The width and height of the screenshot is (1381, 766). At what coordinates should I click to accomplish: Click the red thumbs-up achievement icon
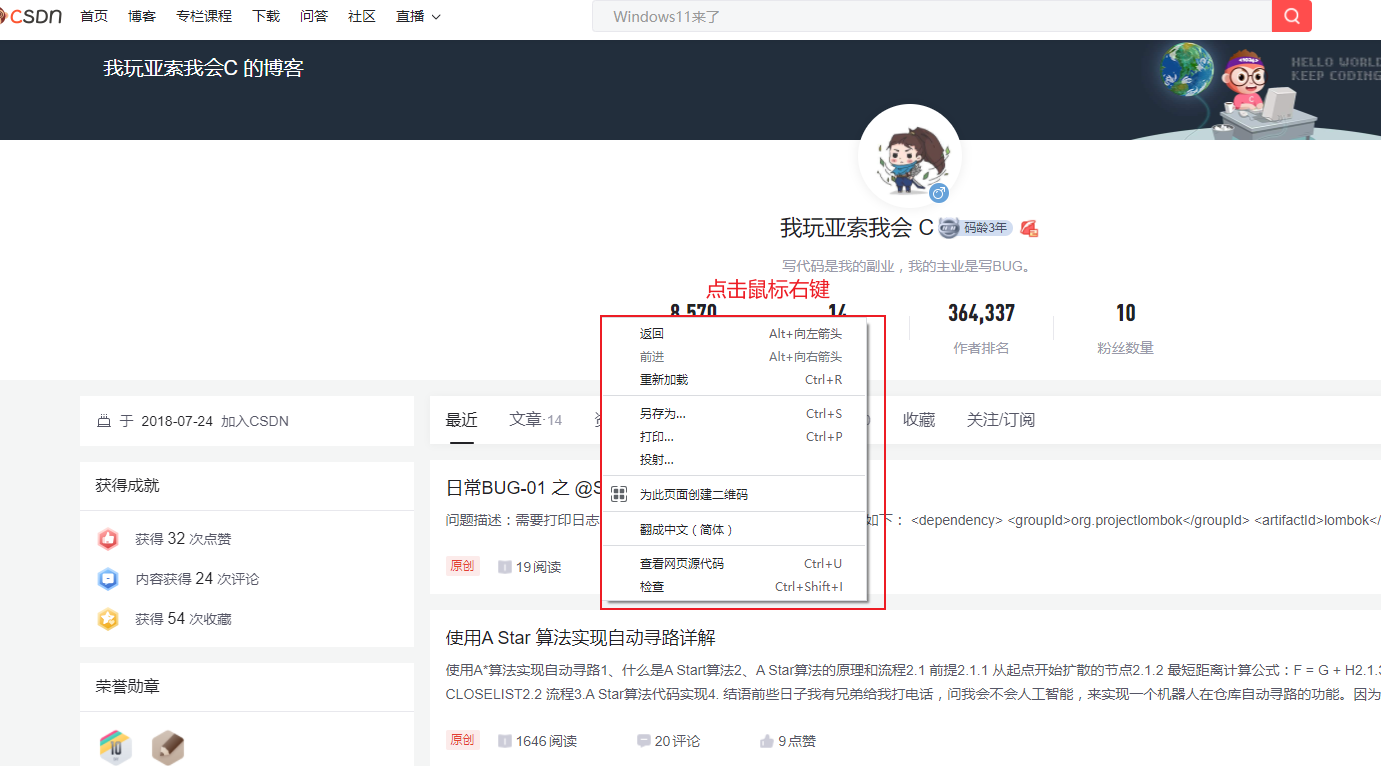click(x=108, y=539)
